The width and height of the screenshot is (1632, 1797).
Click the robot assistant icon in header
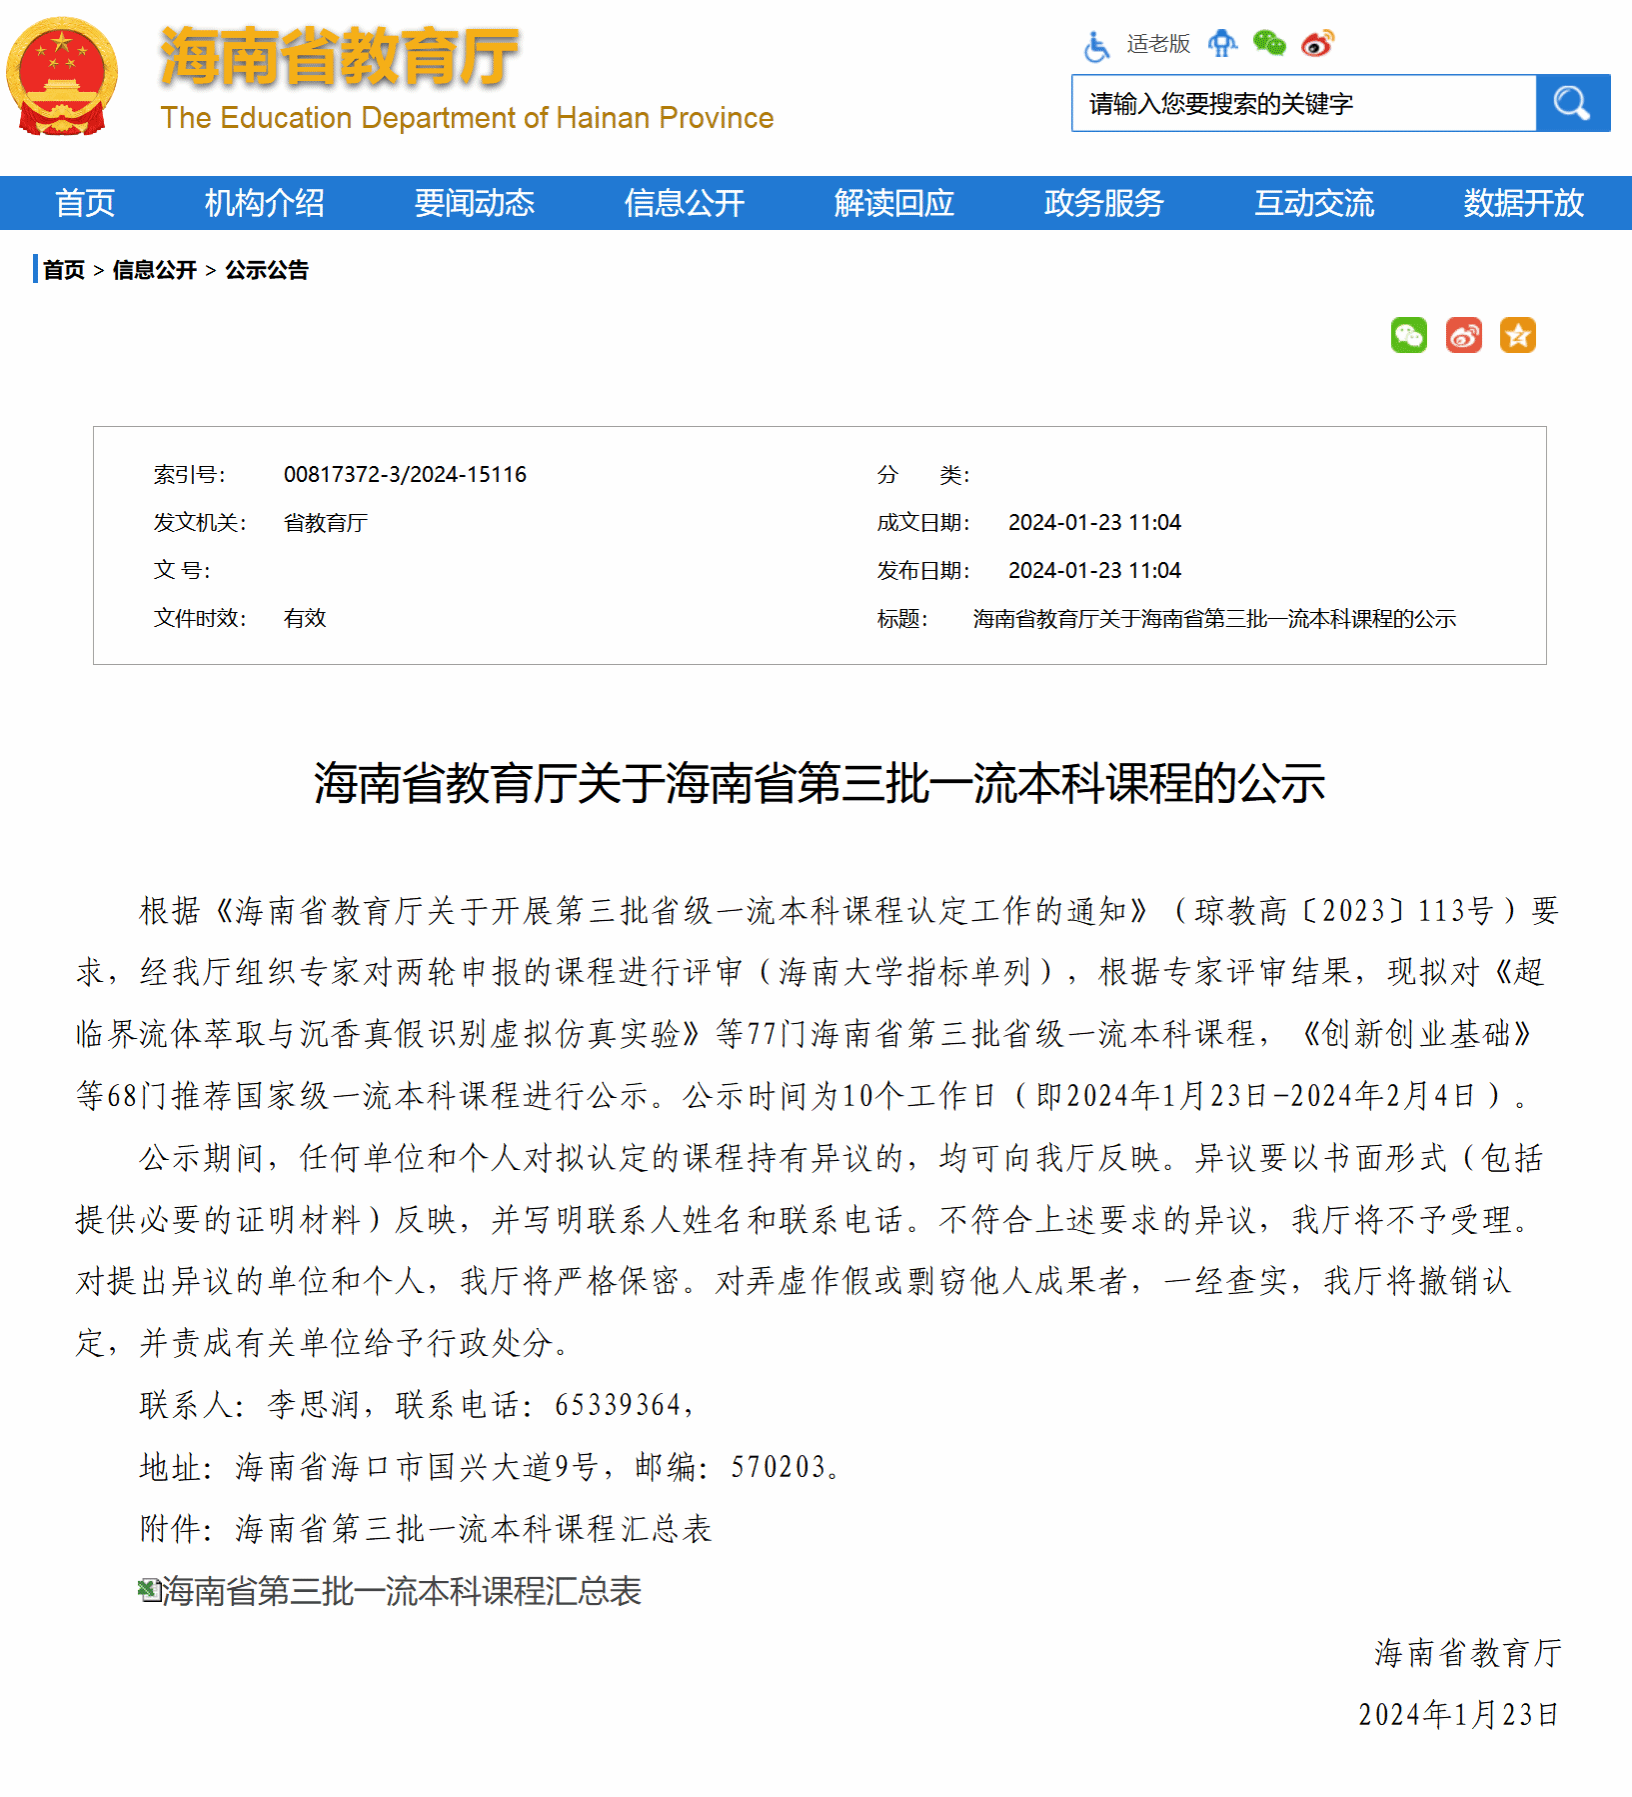click(1221, 44)
